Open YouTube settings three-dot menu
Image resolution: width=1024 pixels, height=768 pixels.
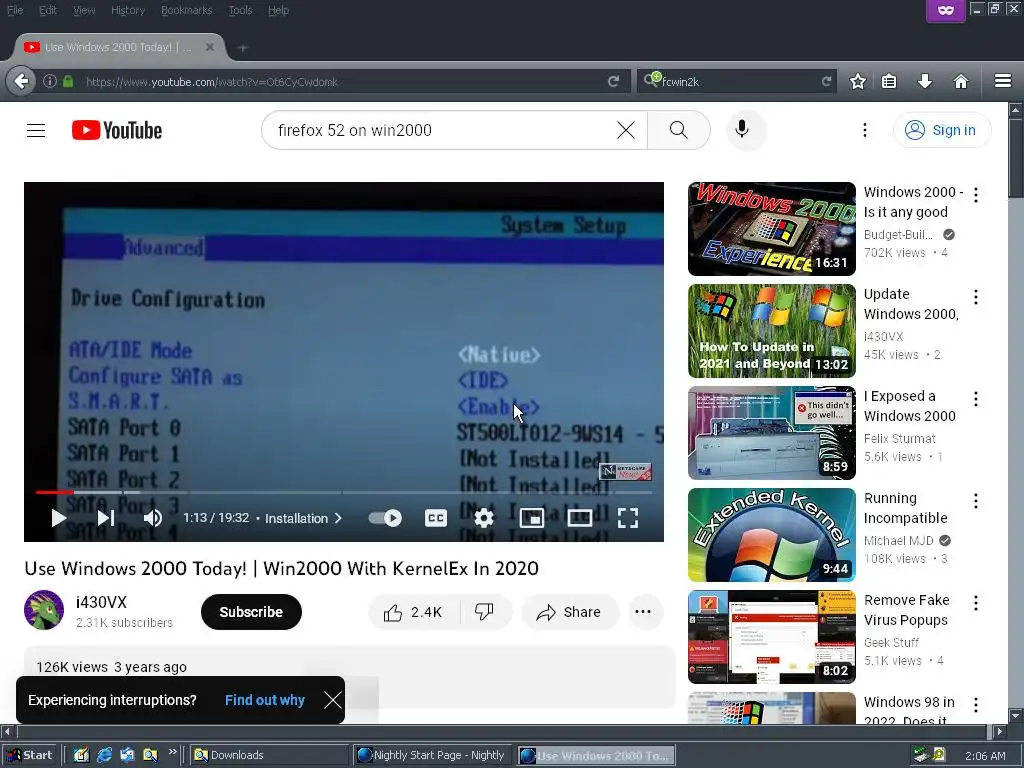pyautogui.click(x=865, y=130)
